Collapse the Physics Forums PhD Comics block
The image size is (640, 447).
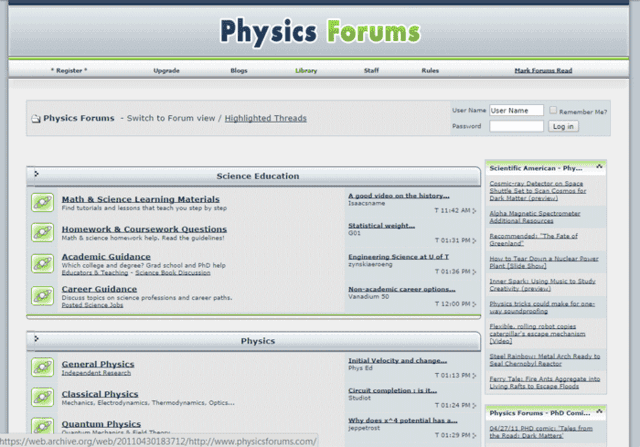(x=599, y=411)
